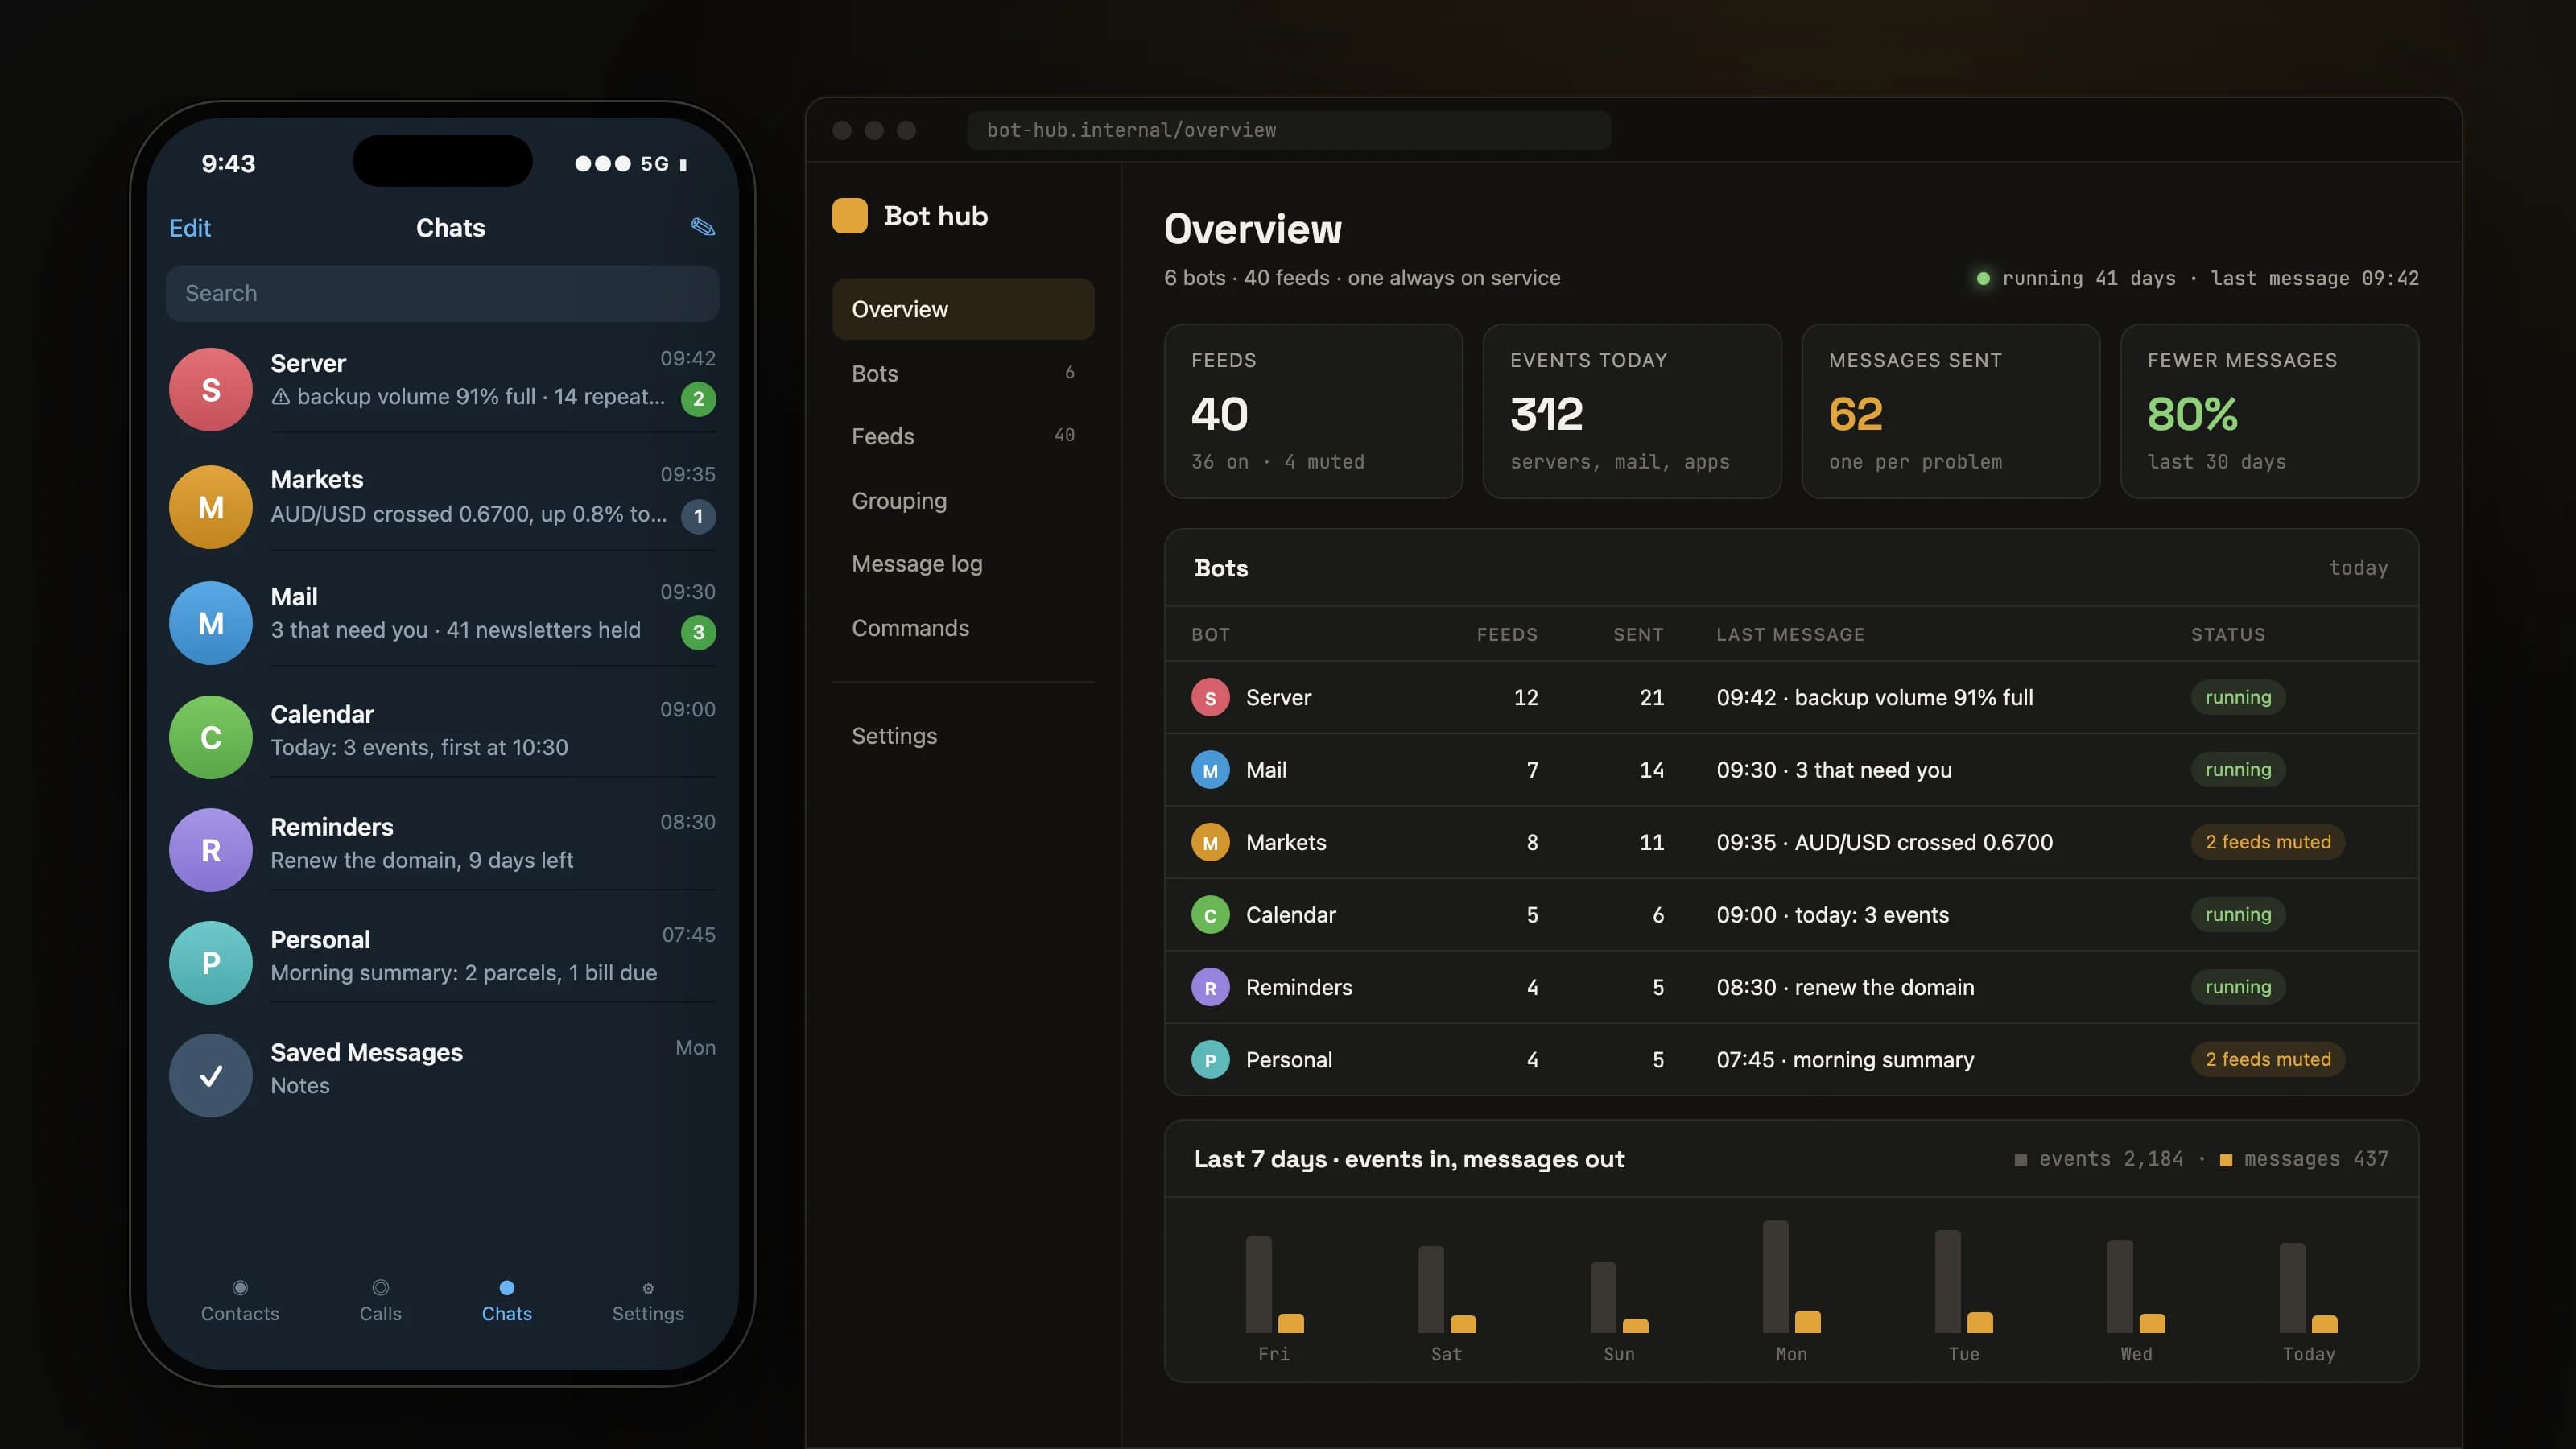The image size is (2576, 1449).
Task: Go to Grouping in sidebar
Action: (963, 500)
